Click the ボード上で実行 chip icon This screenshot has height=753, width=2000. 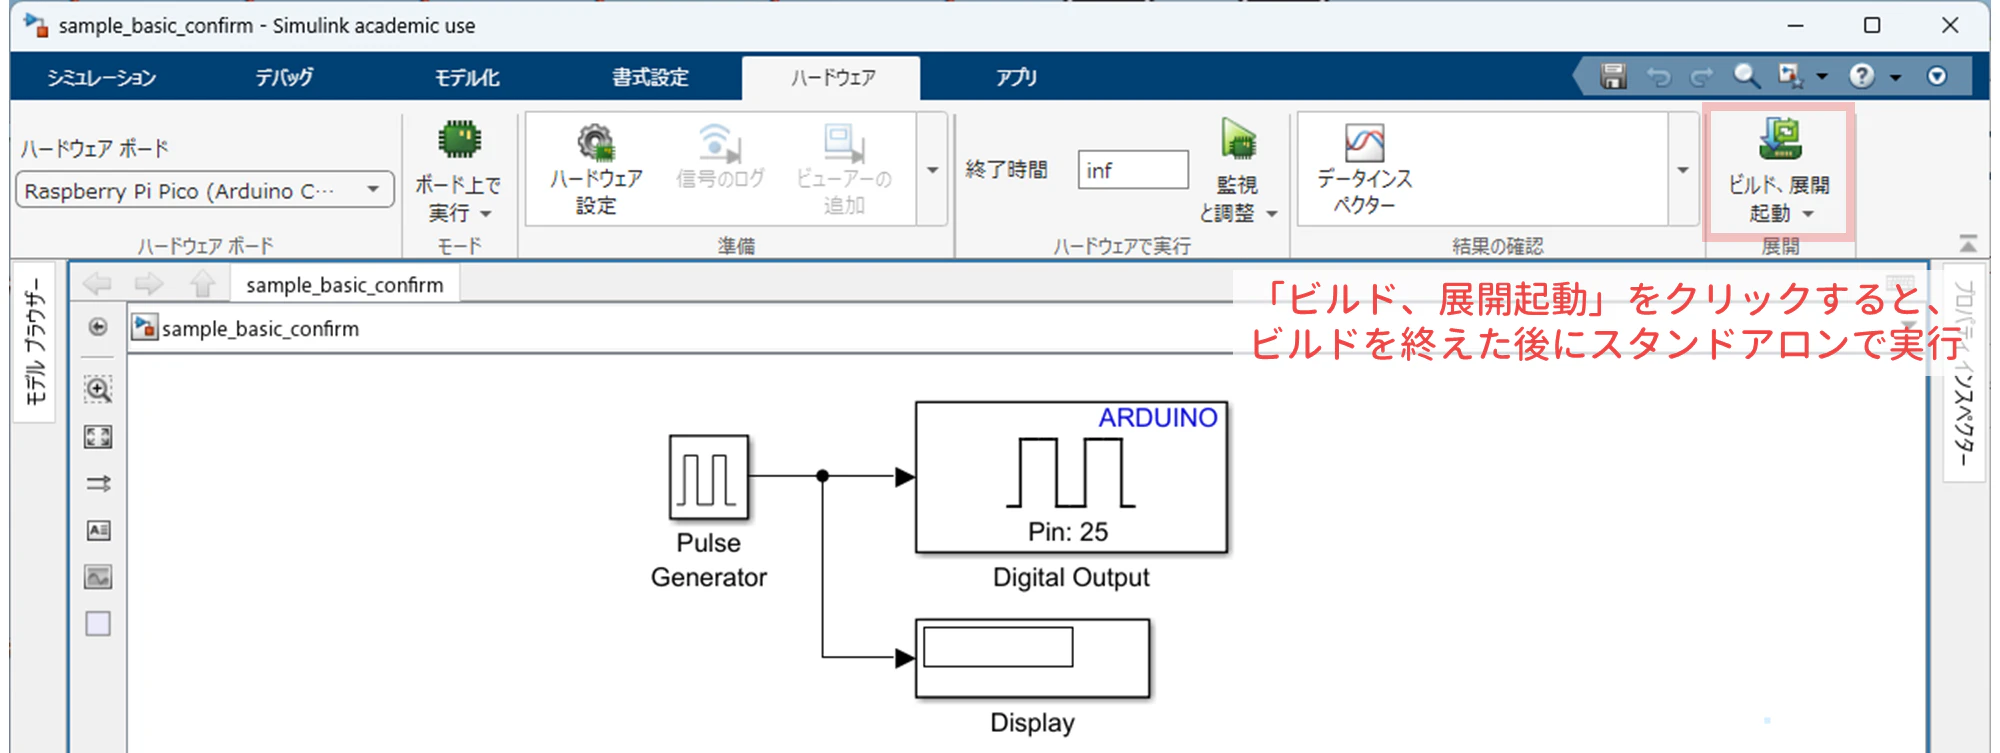point(459,140)
